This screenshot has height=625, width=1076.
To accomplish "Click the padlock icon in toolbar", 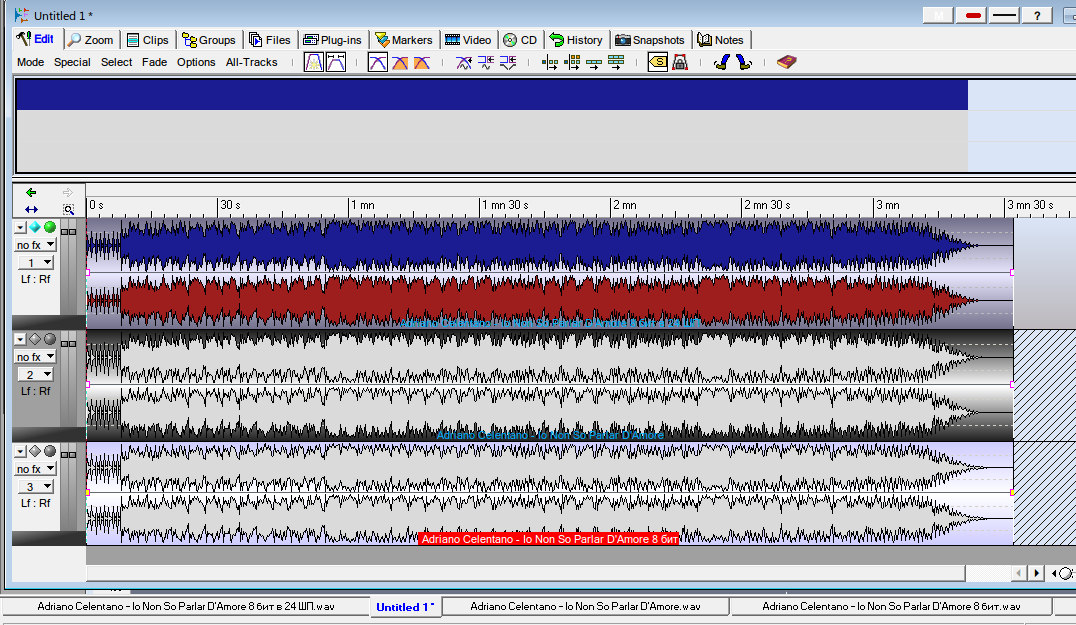I will [x=680, y=62].
